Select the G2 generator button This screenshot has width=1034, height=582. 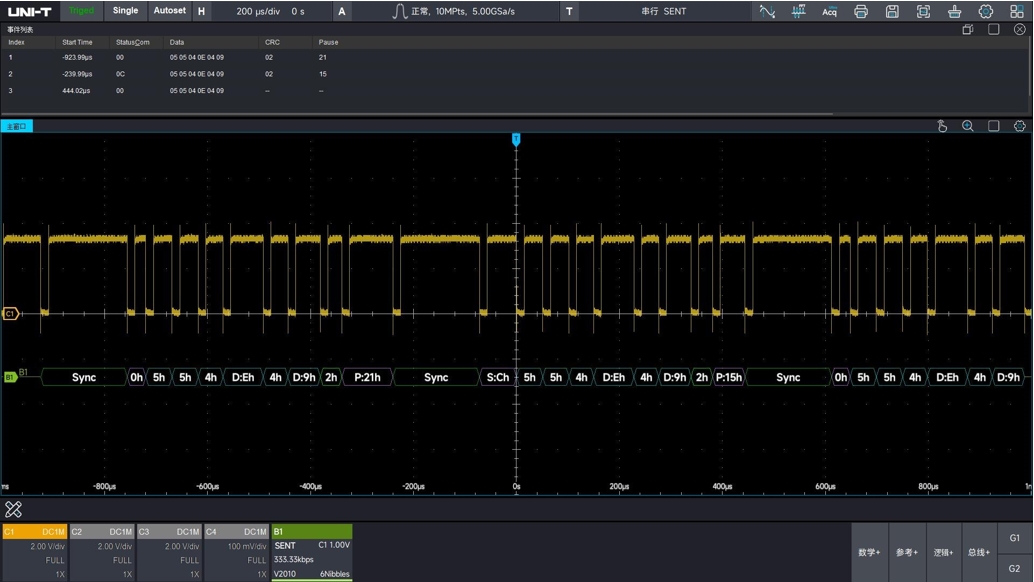pos(1015,568)
